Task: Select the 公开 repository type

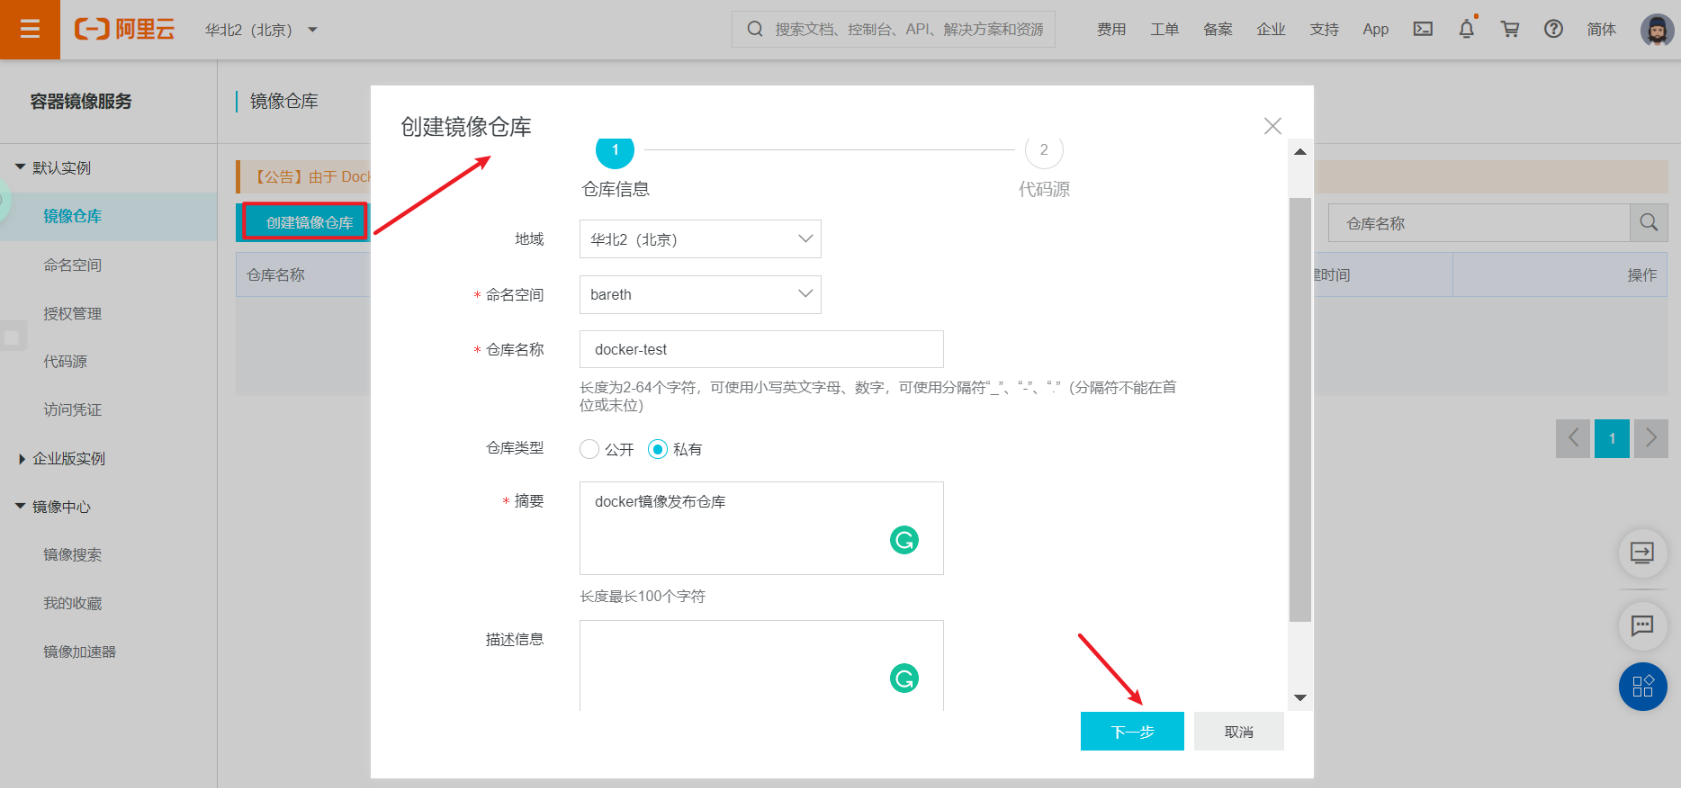Action: click(x=589, y=449)
